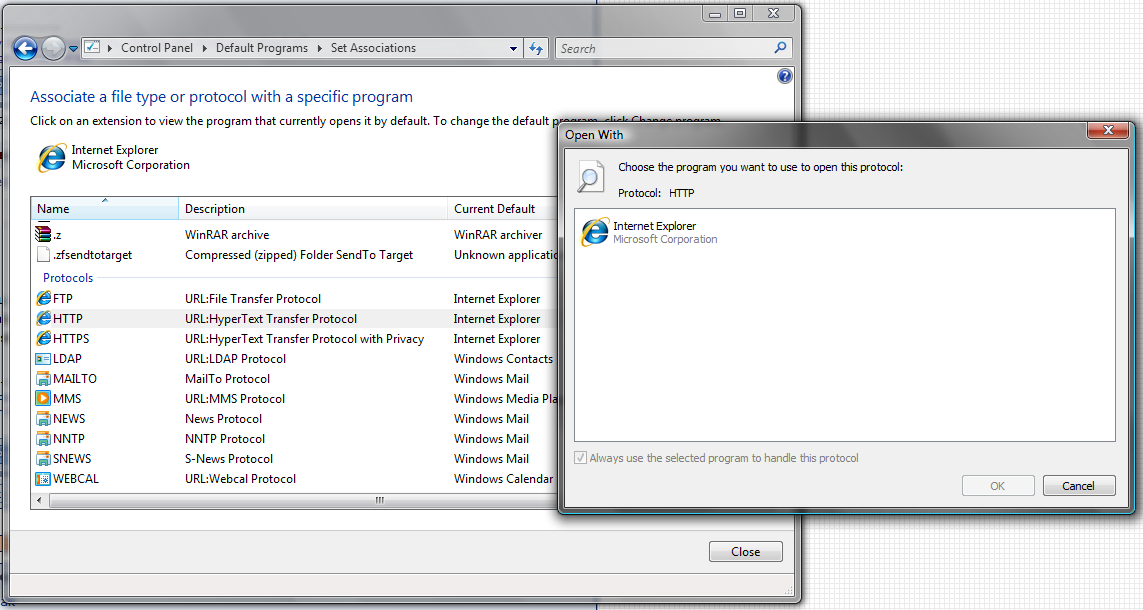The image size is (1143, 610).
Task: Click the address bar Control Panel icon
Action: pos(93,47)
